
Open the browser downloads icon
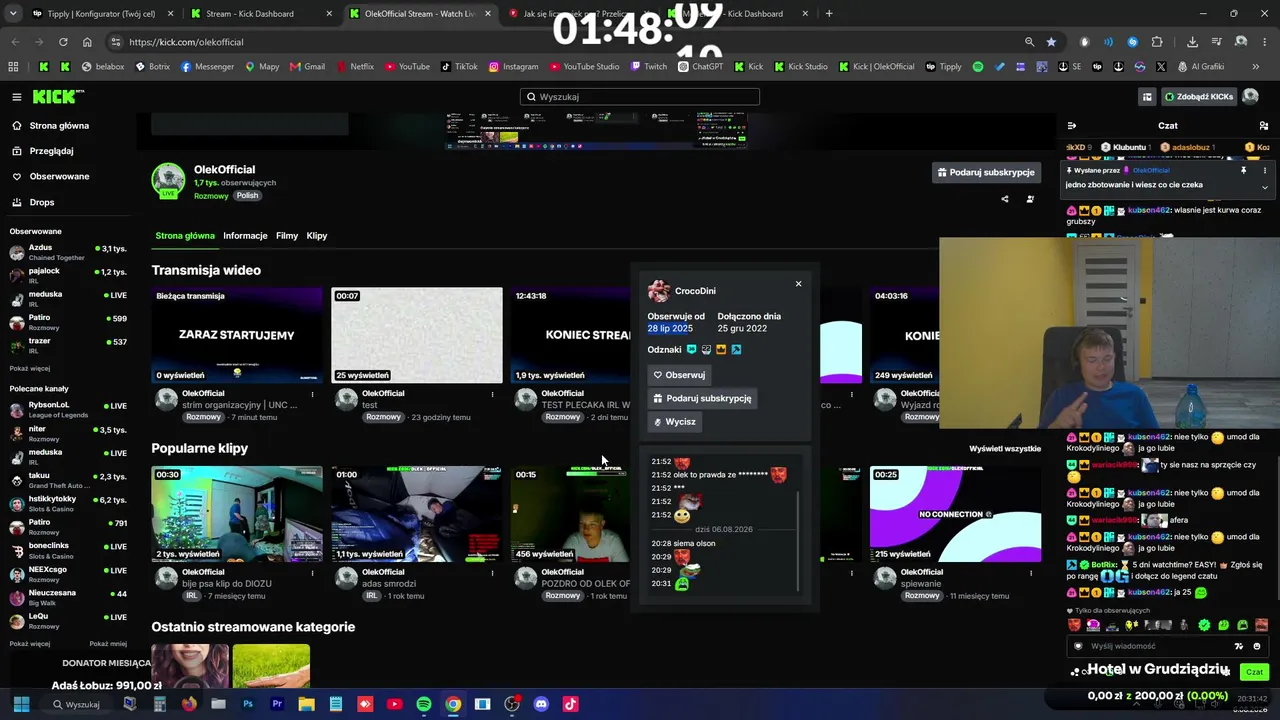1192,42
